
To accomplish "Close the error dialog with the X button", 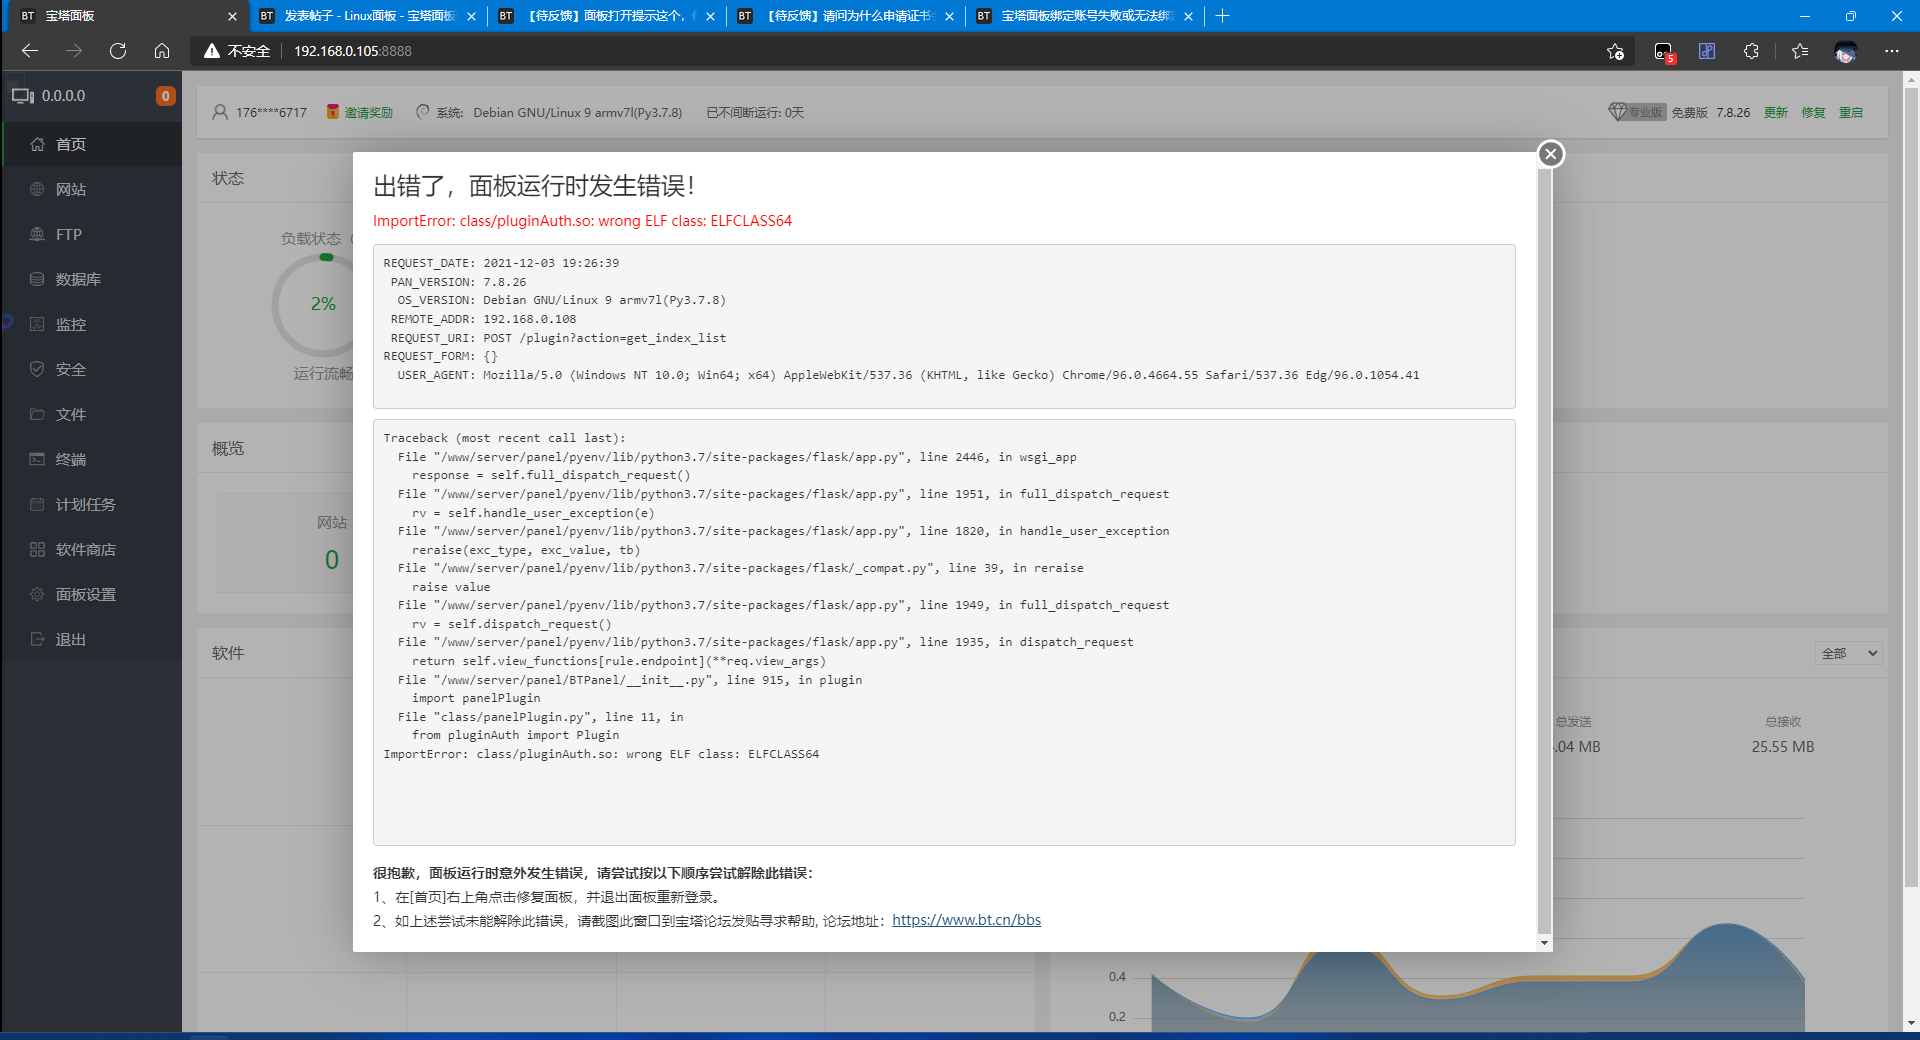I will [1550, 154].
